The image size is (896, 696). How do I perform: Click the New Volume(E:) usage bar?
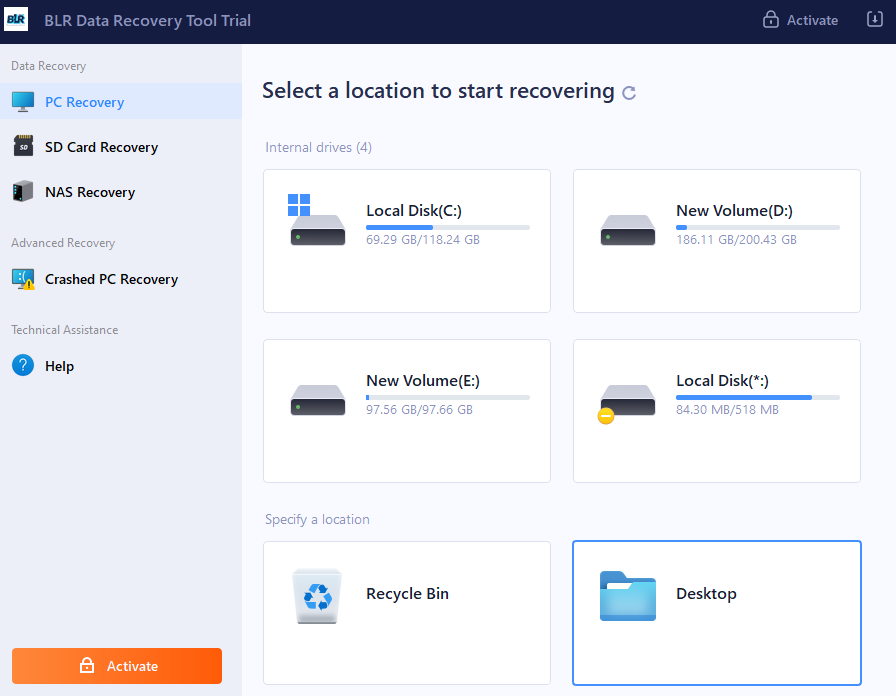click(448, 397)
